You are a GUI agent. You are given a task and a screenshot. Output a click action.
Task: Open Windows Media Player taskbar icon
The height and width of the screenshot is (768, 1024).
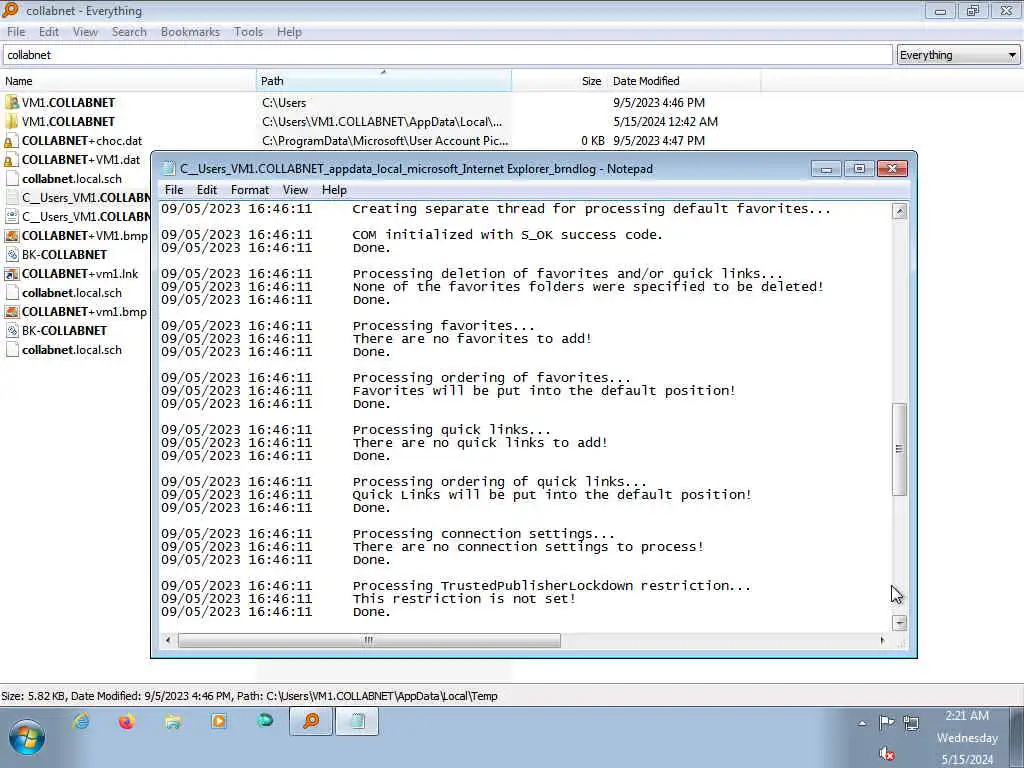pos(219,721)
